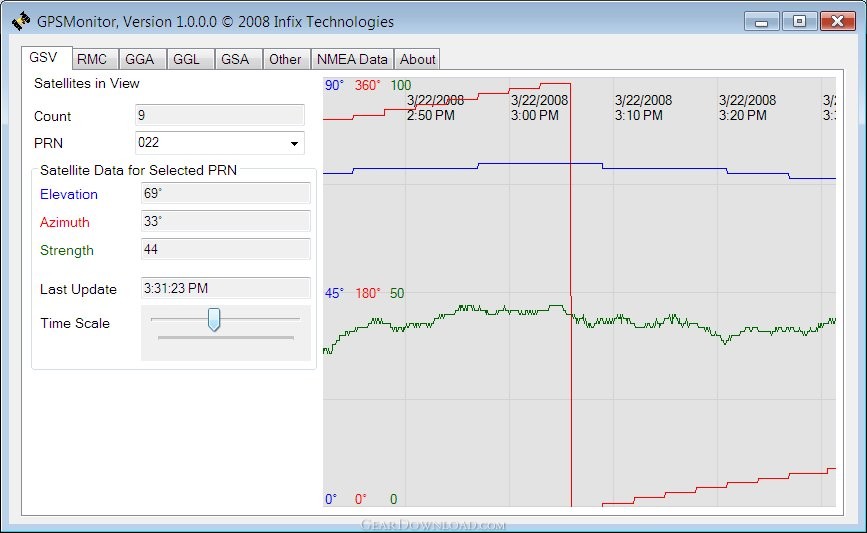The height and width of the screenshot is (533, 867).
Task: Click the 3/22/2008 3:00 PM chart timestamp
Action: tap(539, 108)
